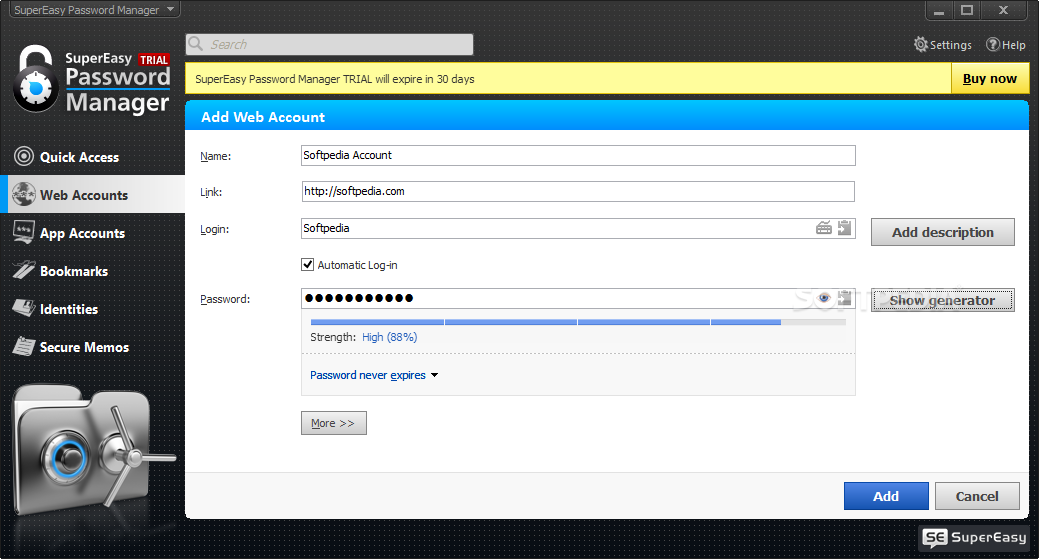Click the Settings gear icon
1039x559 pixels.
(920, 44)
